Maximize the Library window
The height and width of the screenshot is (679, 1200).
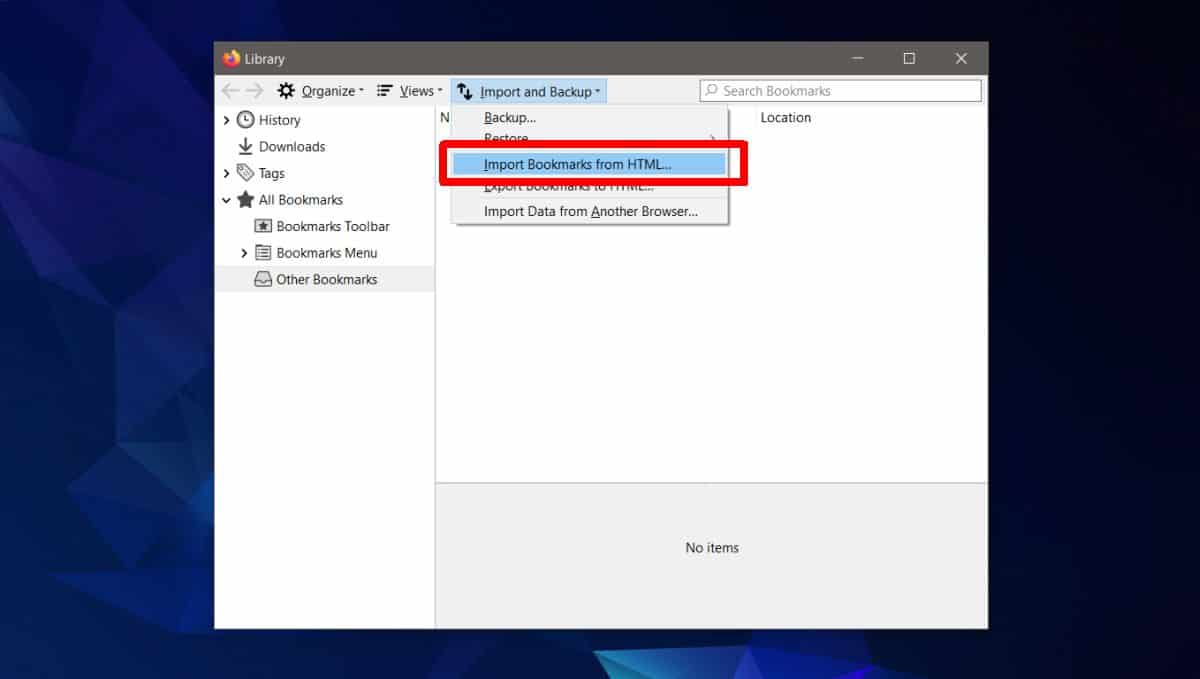coord(908,58)
